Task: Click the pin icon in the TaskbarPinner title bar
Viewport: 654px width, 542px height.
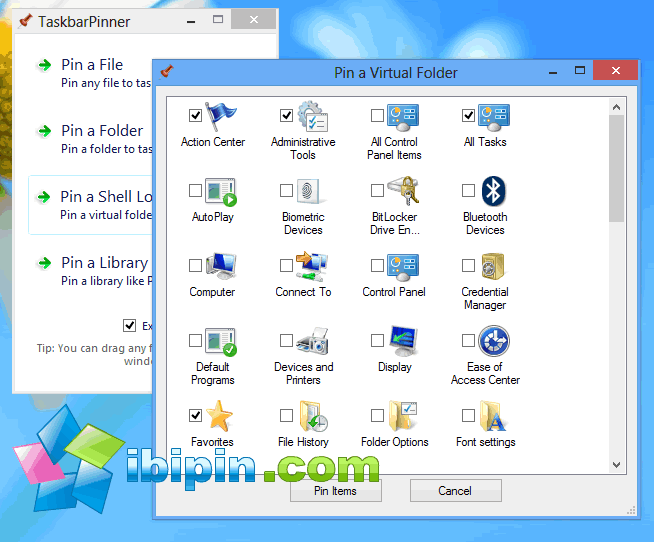Action: [x=26, y=21]
